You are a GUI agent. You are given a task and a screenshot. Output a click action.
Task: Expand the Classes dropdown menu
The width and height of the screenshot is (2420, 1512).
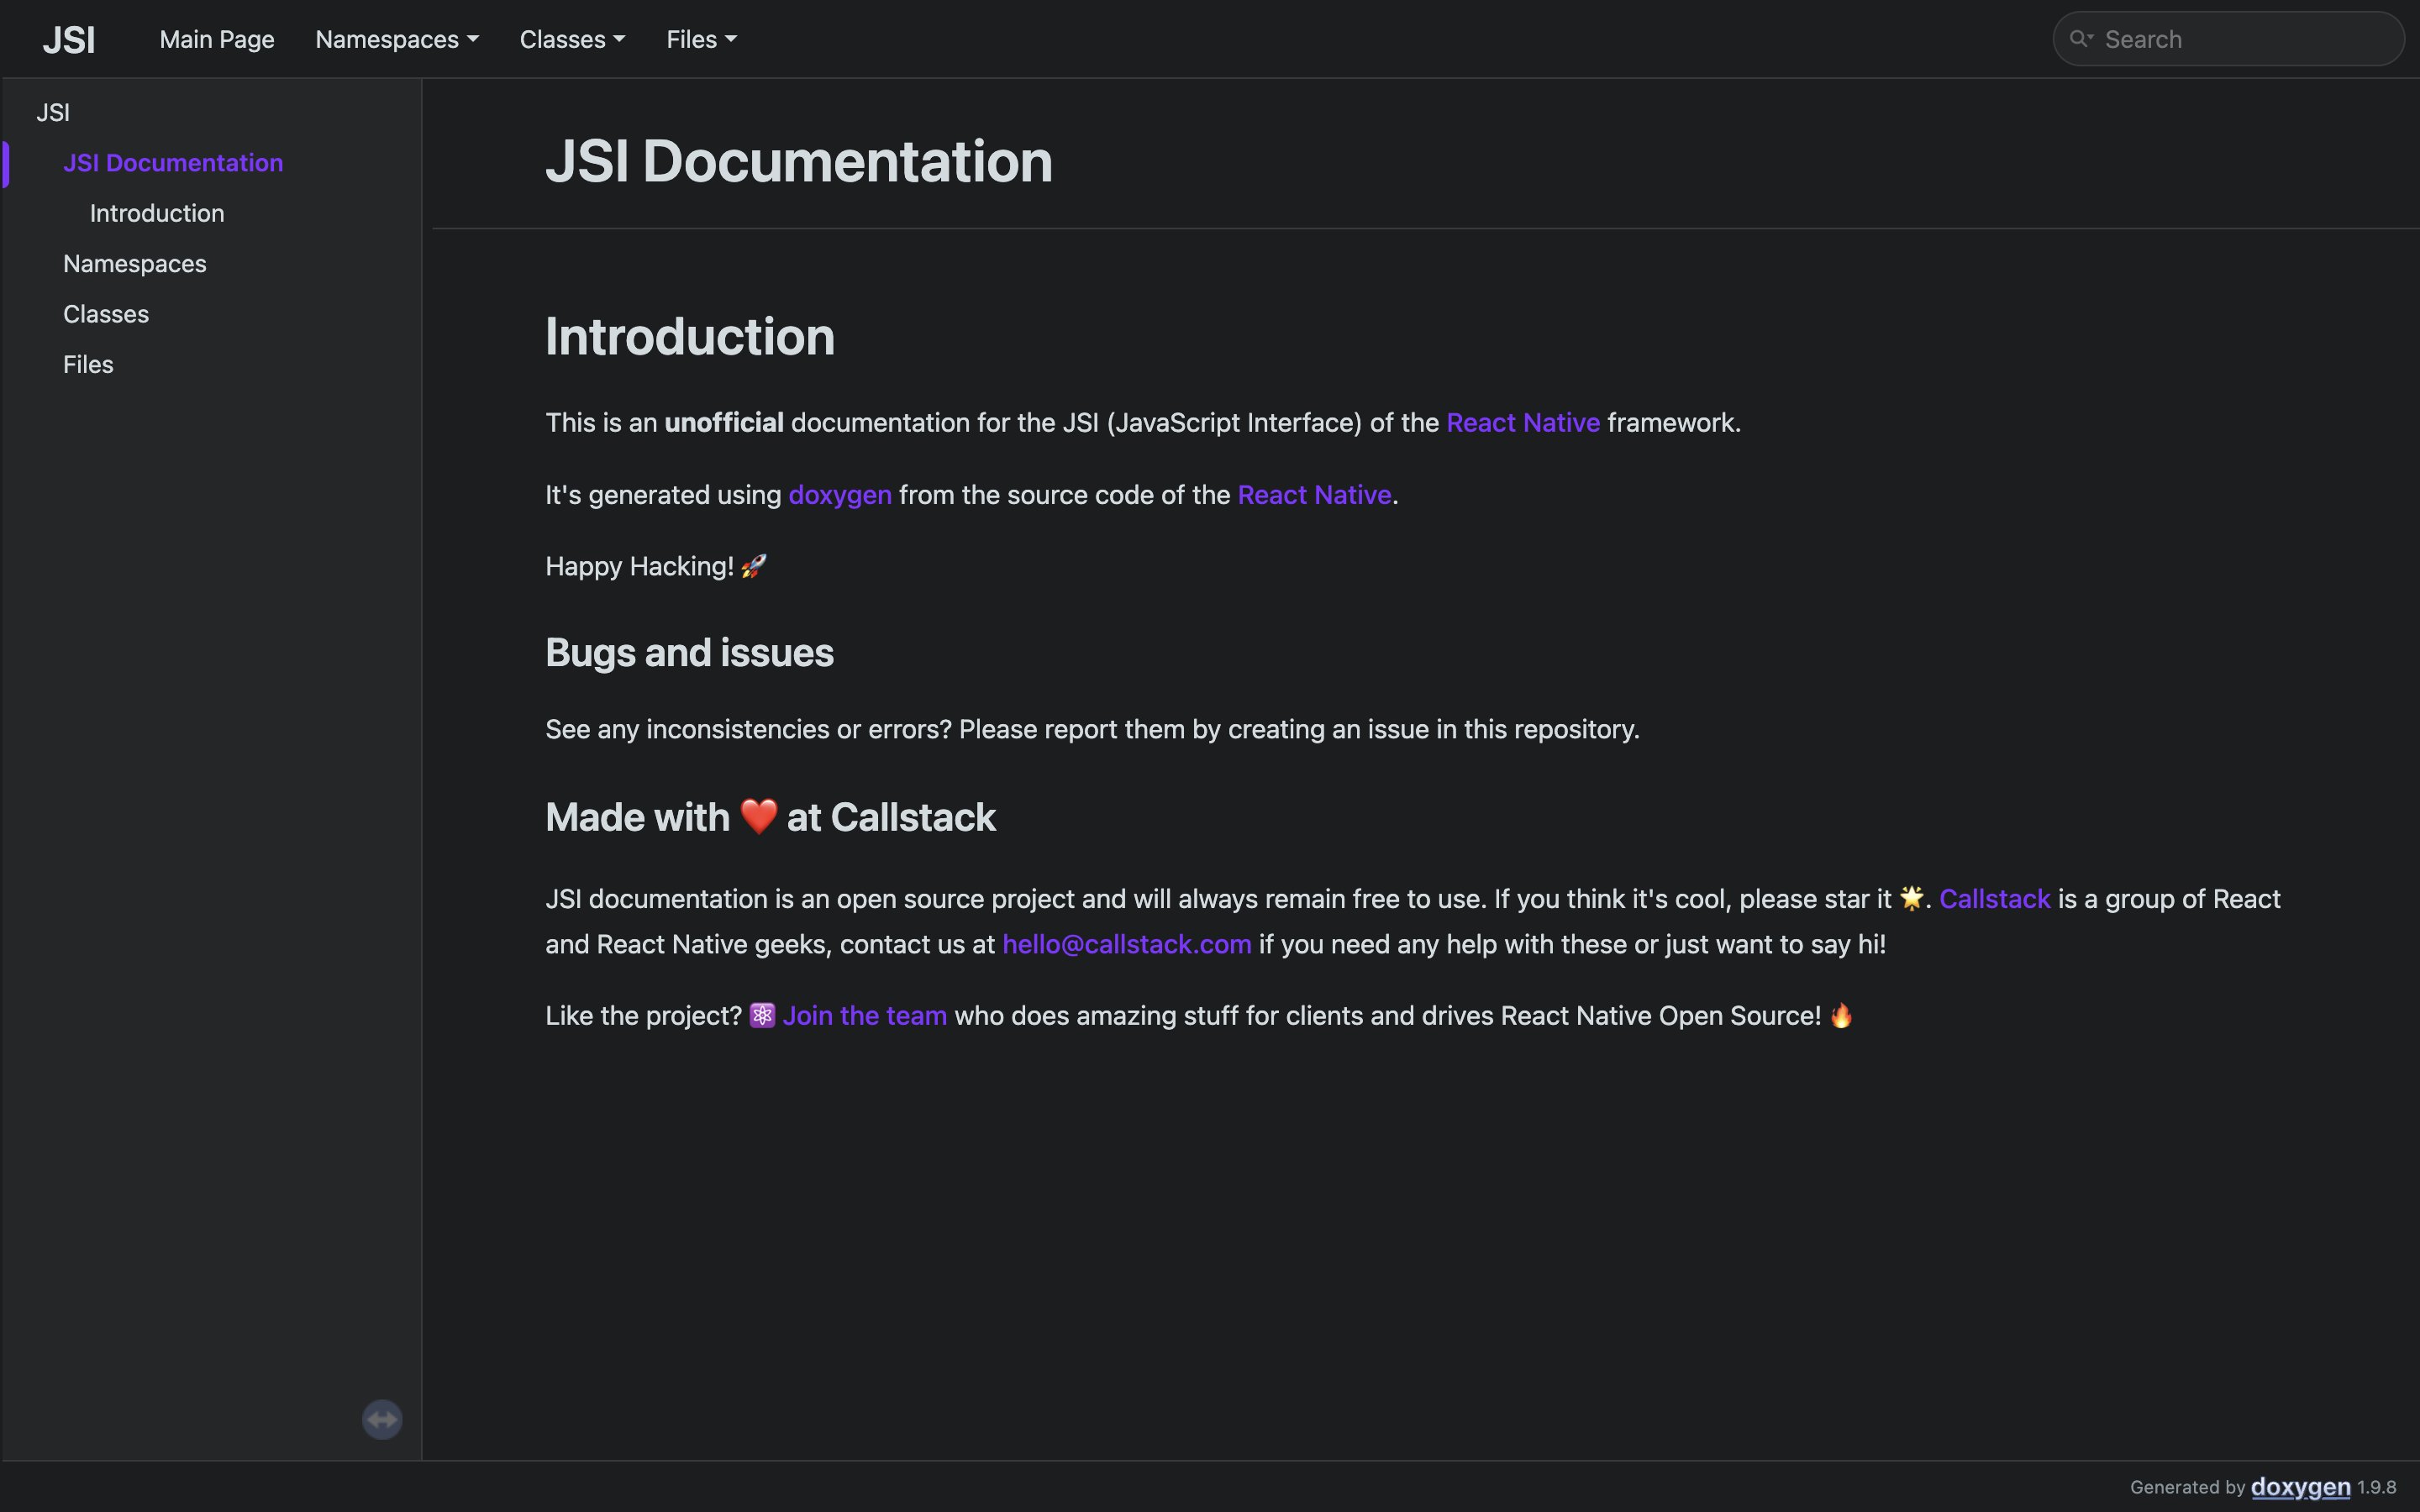pos(572,39)
